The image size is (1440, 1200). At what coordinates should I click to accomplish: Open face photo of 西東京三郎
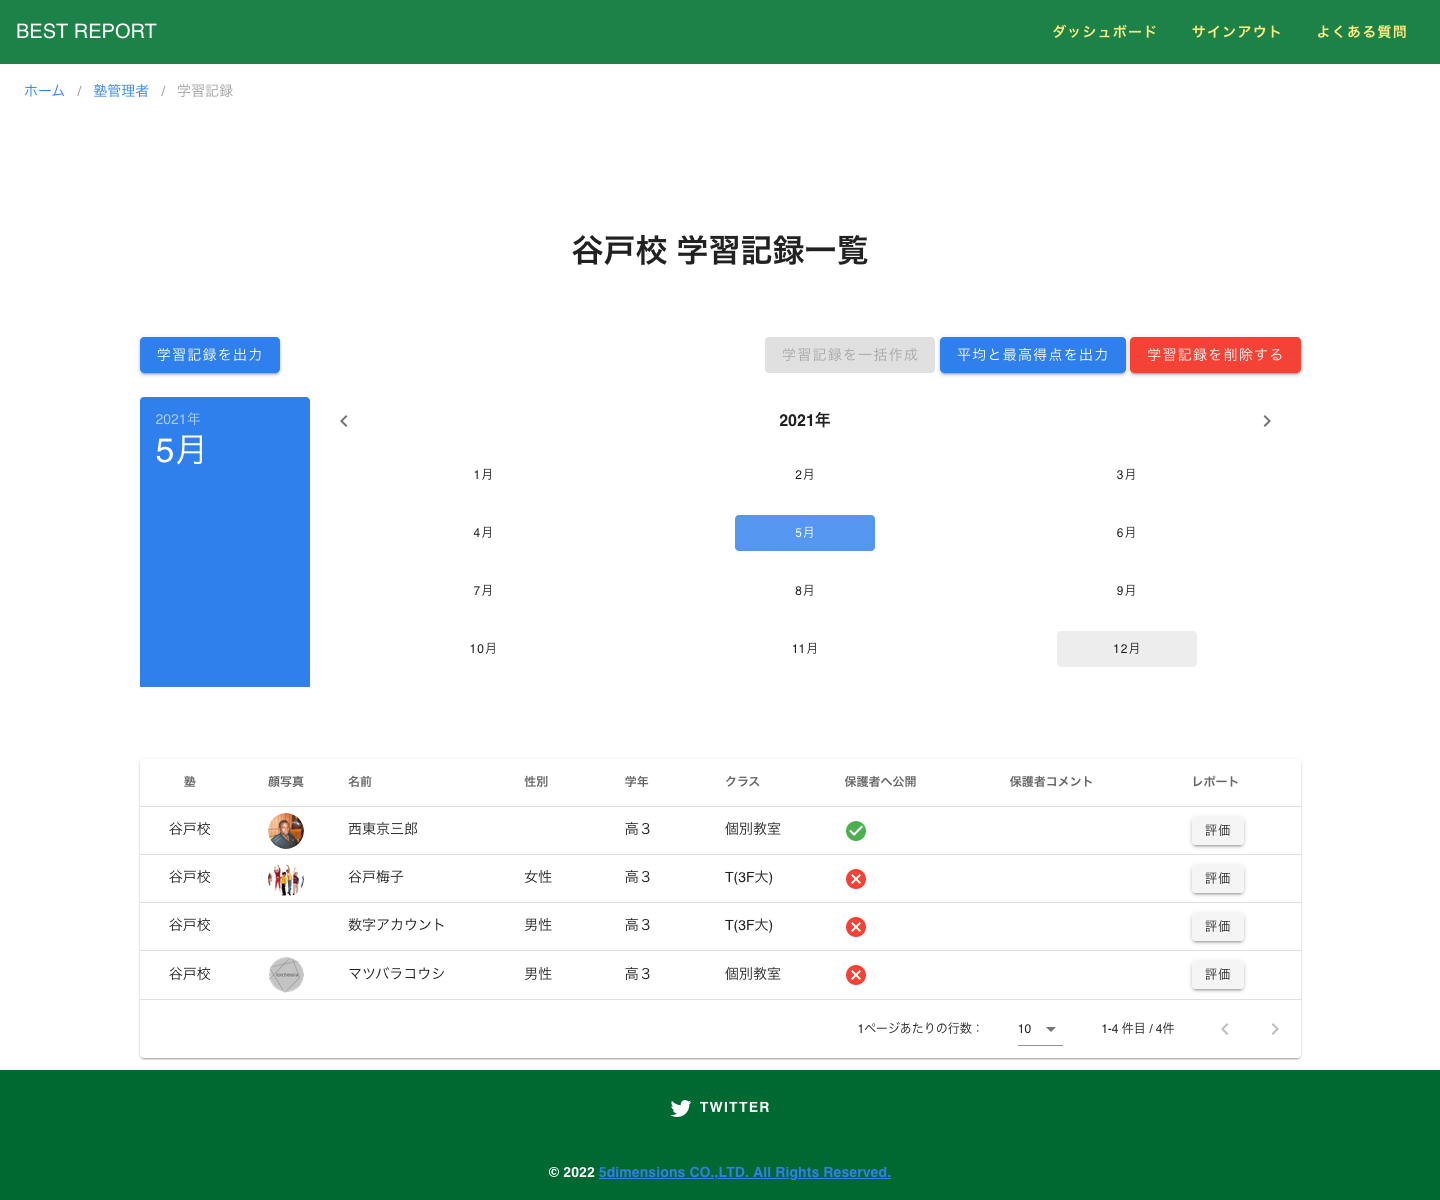coord(286,831)
